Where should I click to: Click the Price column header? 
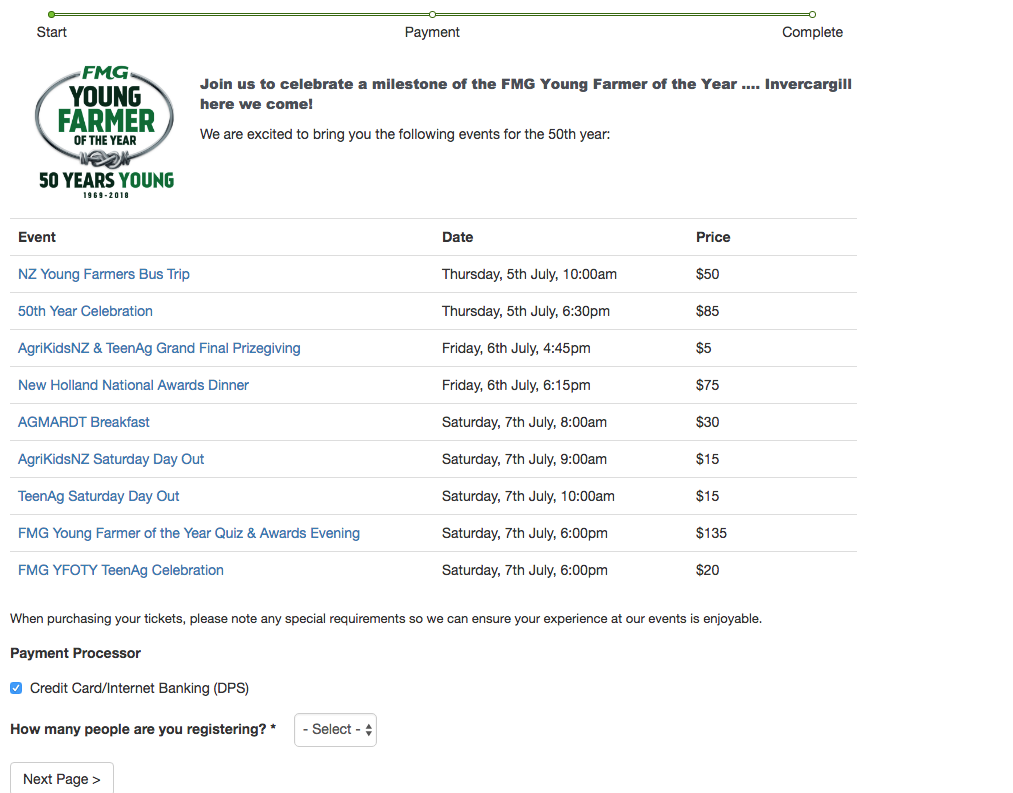tap(713, 237)
